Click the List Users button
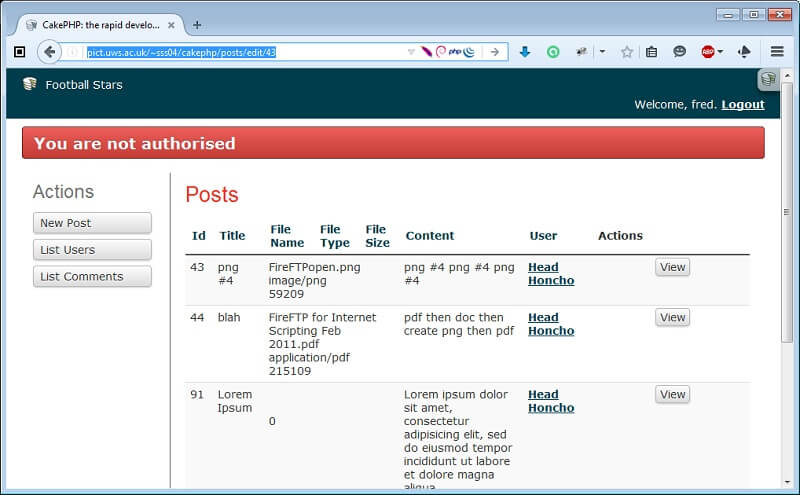The image size is (800, 495). coord(92,250)
